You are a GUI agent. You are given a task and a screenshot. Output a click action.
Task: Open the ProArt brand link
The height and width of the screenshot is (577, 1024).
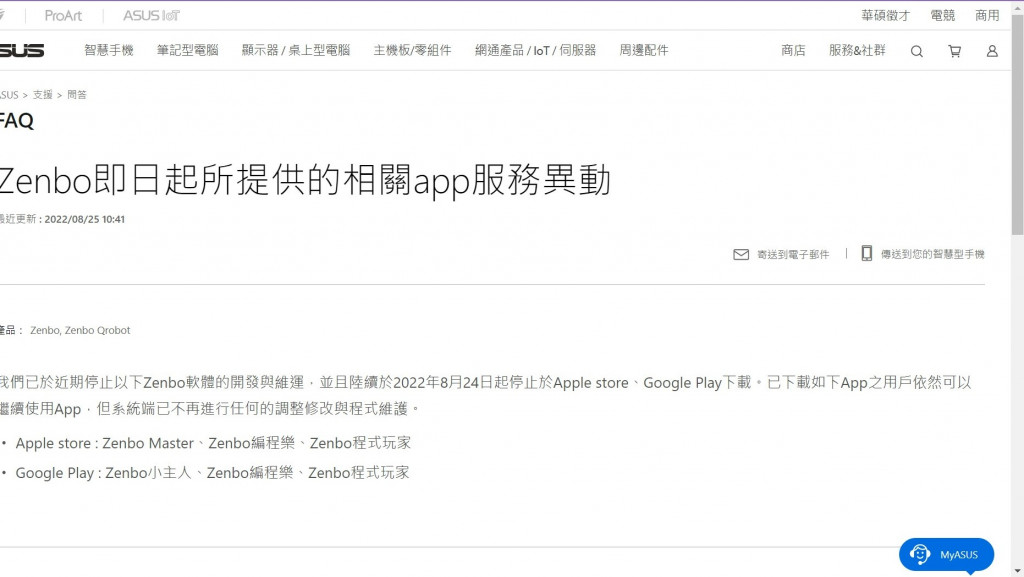coord(63,16)
